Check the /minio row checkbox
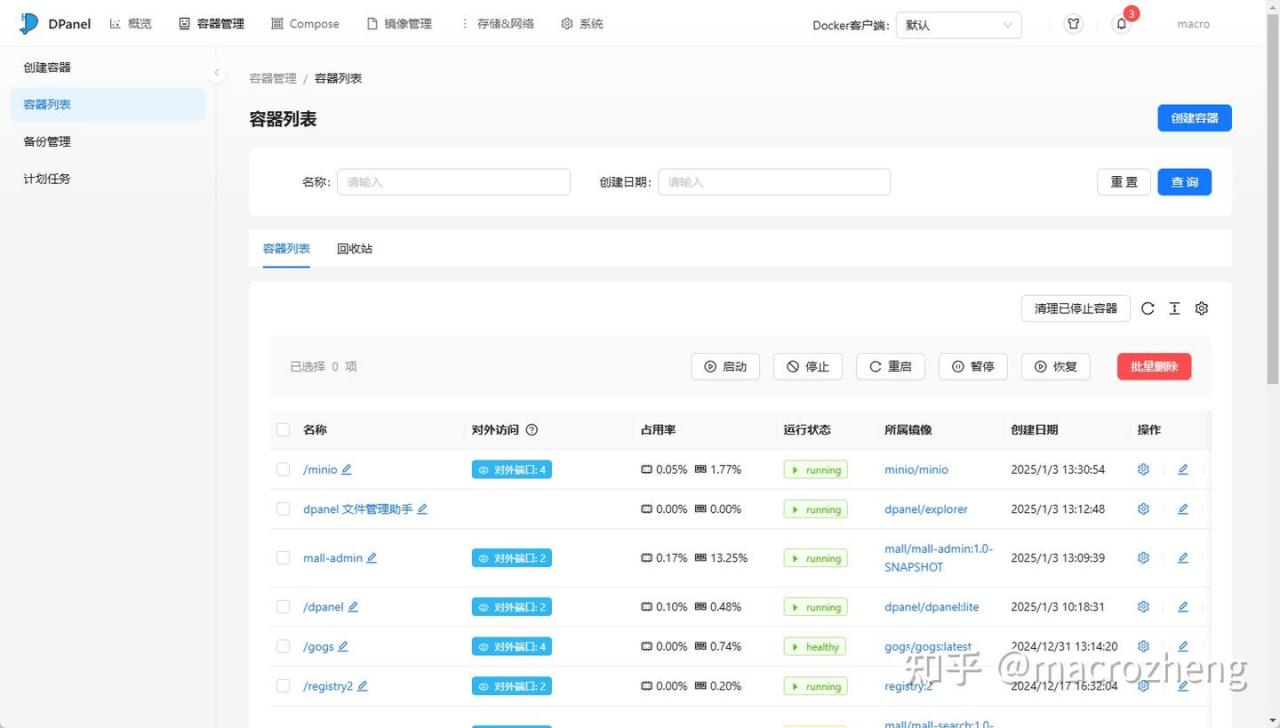 283,469
